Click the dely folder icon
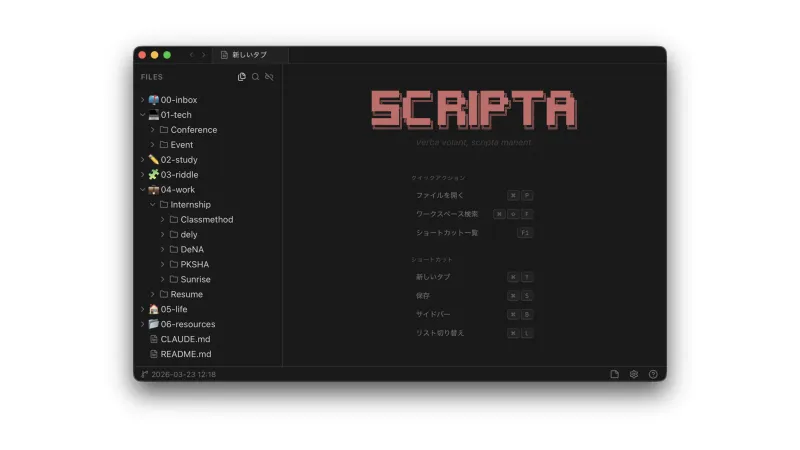This screenshot has width=800, height=450. (174, 235)
